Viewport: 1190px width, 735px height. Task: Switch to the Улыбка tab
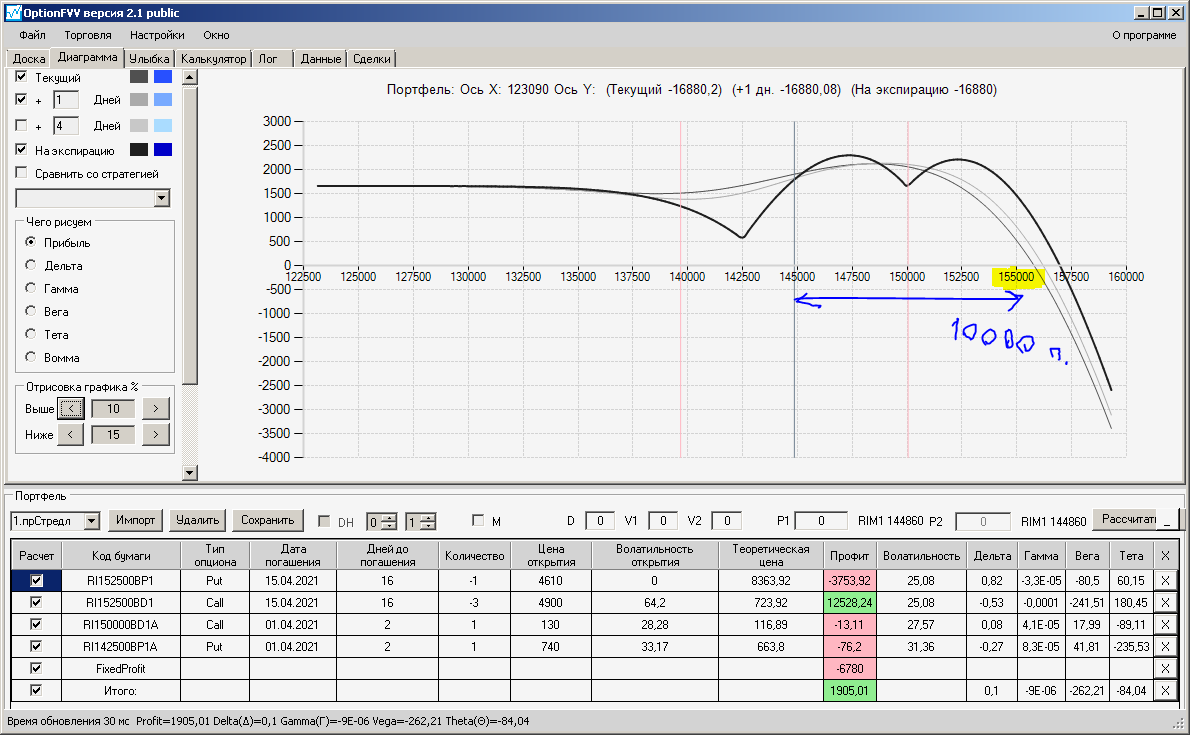(x=149, y=58)
